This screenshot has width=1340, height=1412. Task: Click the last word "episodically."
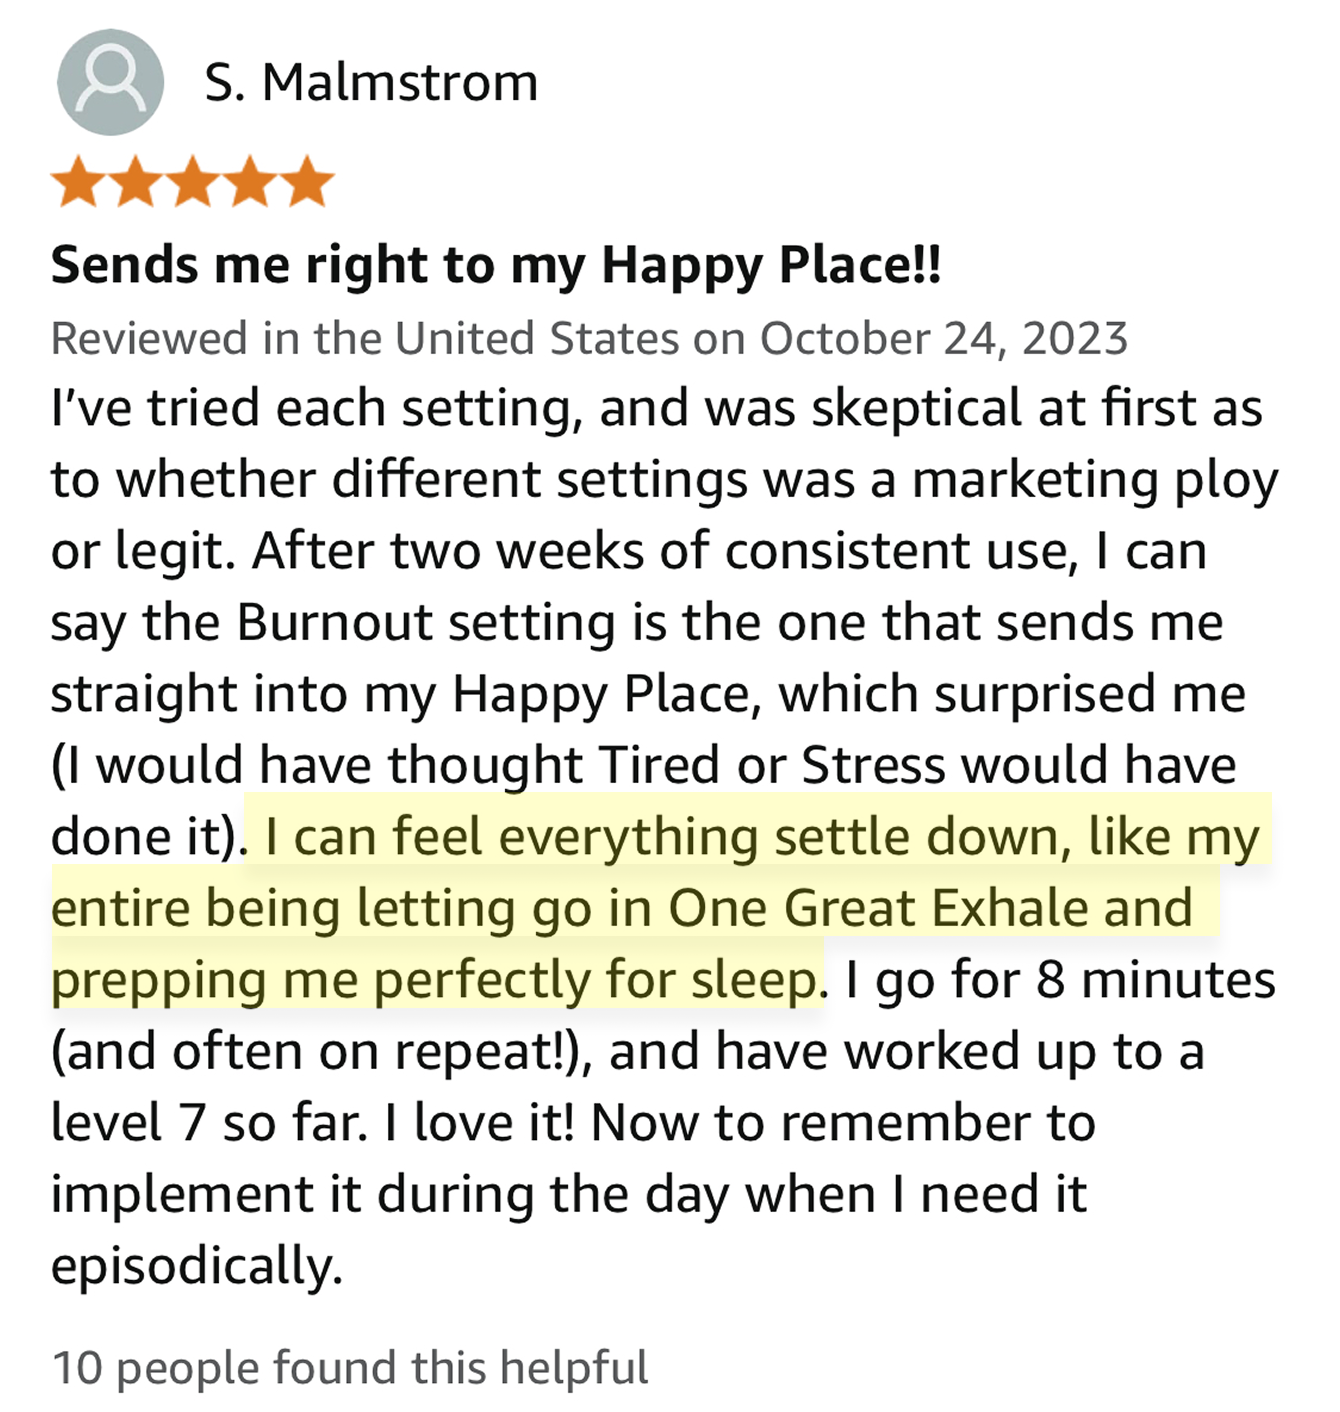(197, 1266)
